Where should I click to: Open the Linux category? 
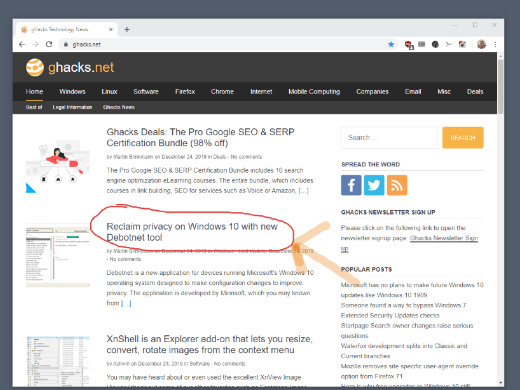click(109, 91)
